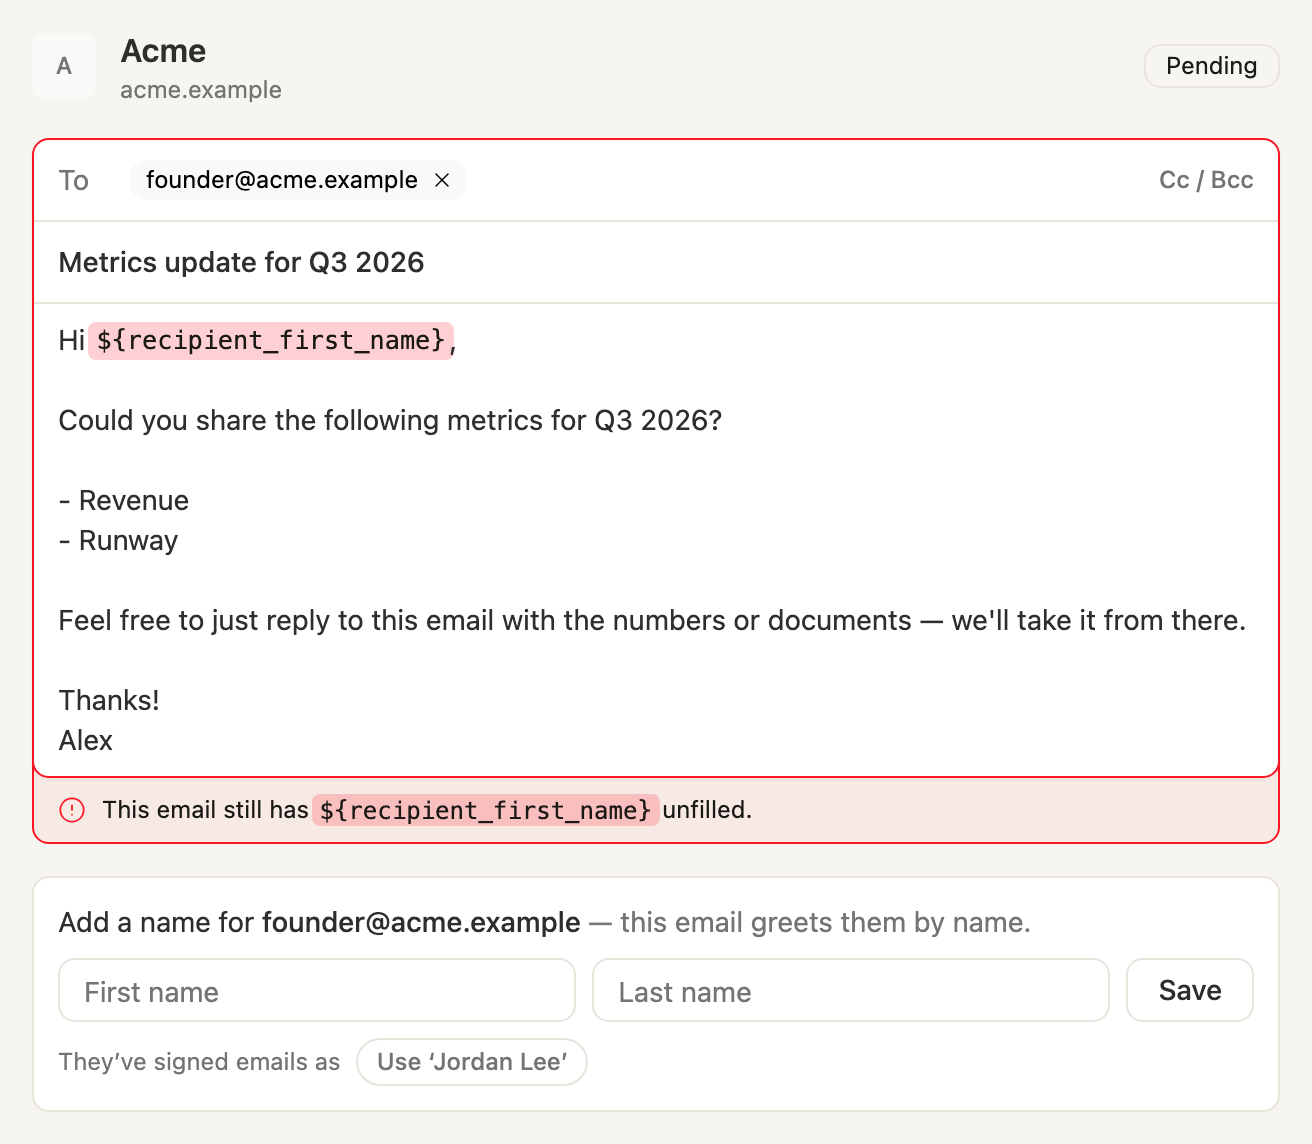Focus the Last name field
Image resolution: width=1312 pixels, height=1144 pixels.
pos(851,990)
